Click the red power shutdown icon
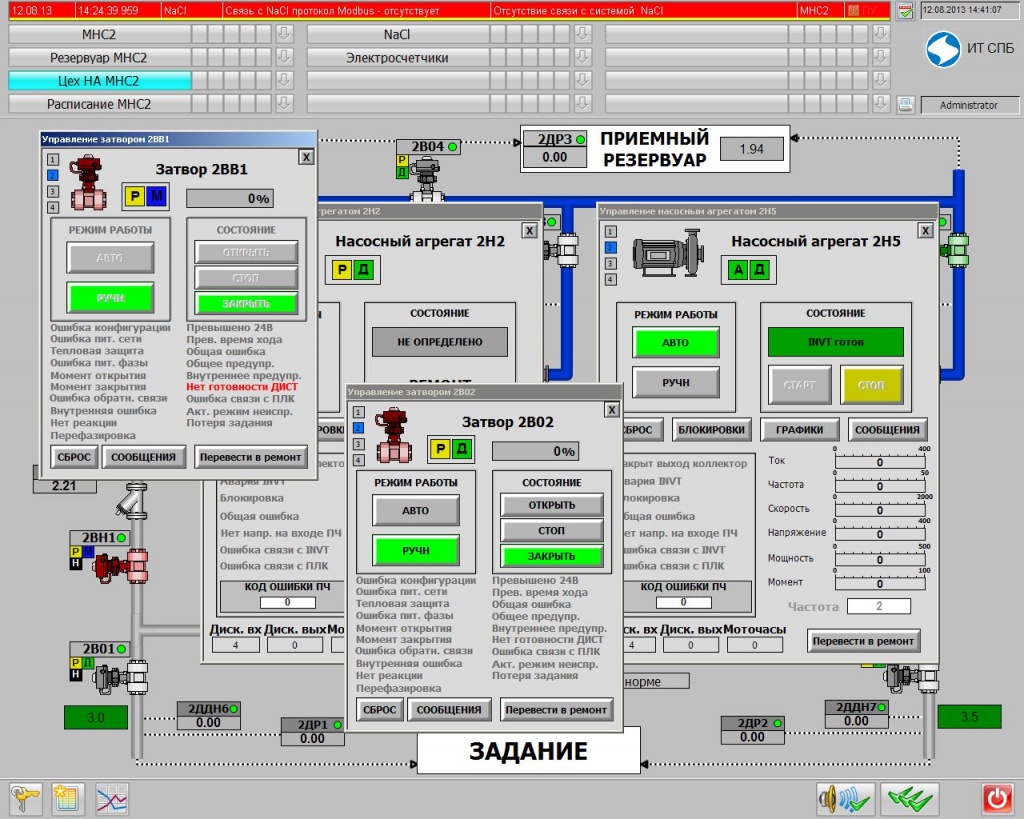1024x819 pixels. 997,798
